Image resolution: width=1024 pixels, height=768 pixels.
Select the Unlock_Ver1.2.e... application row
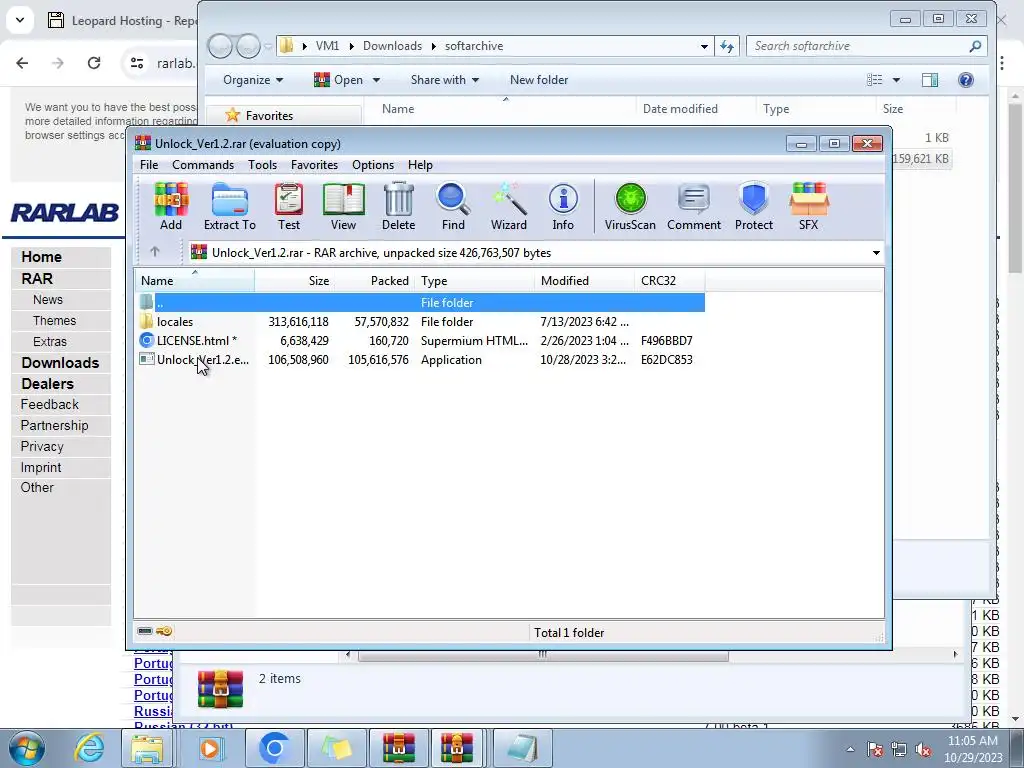pyautogui.click(x=421, y=360)
